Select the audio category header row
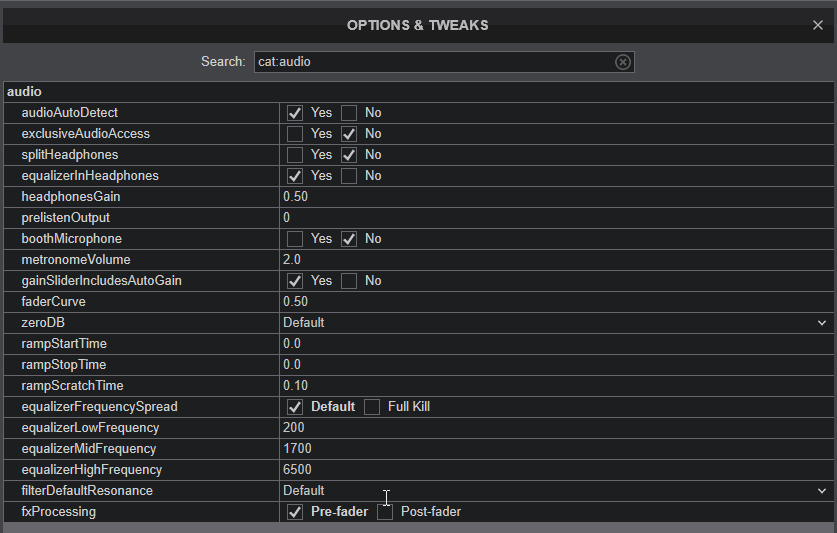 pyautogui.click(x=418, y=92)
